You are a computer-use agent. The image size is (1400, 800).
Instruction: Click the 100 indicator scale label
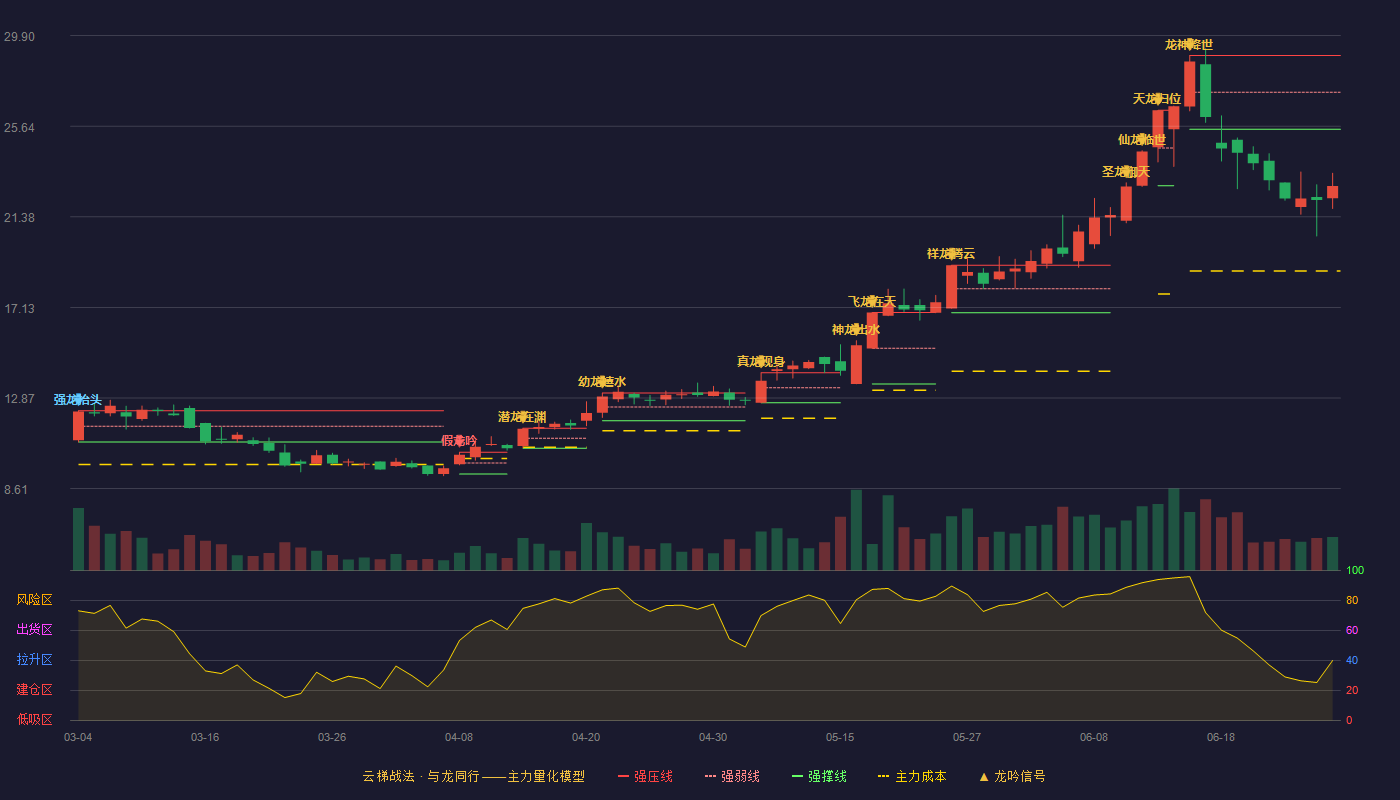click(x=1354, y=570)
